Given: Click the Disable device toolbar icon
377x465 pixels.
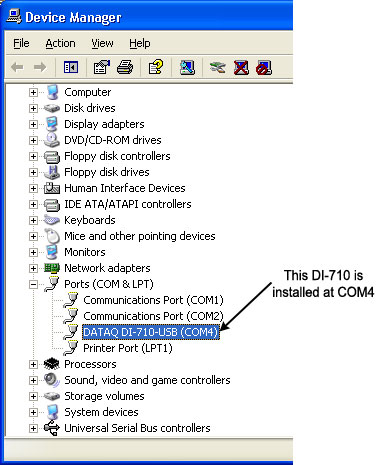Looking at the screenshot, I should (x=264, y=67).
